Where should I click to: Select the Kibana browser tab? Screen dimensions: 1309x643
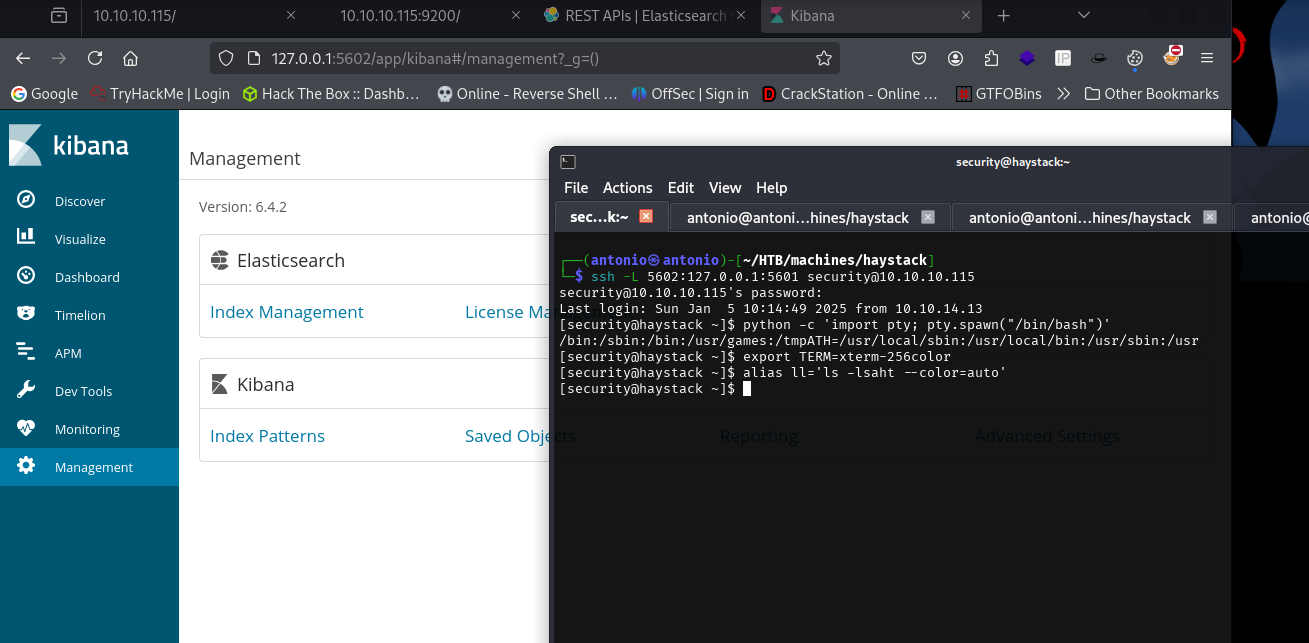point(872,16)
